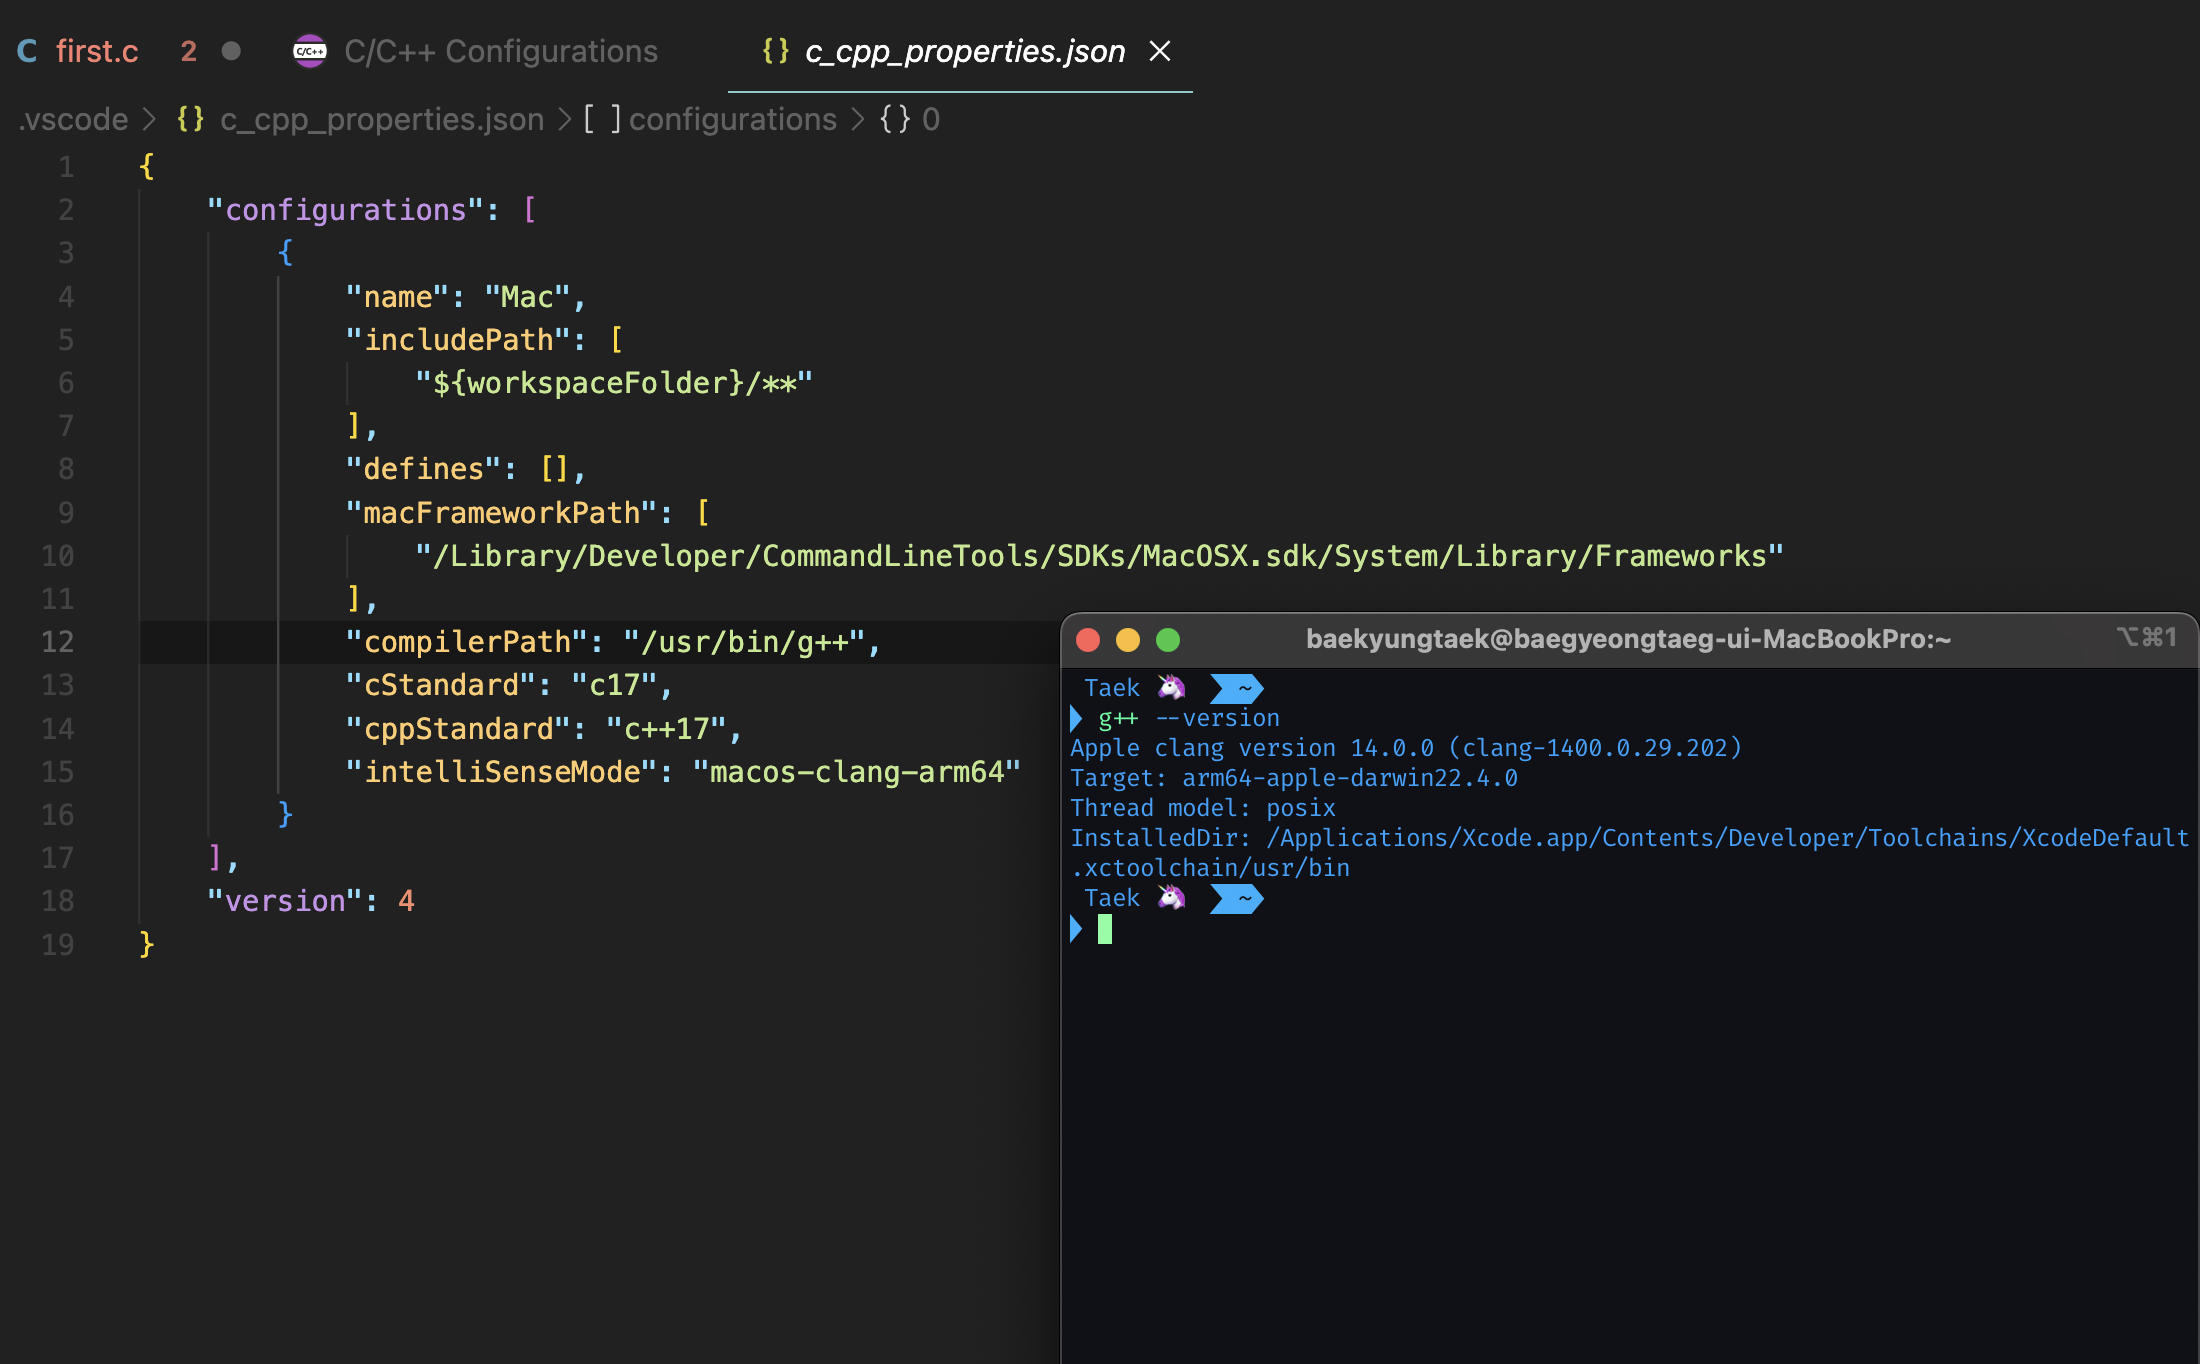Click the "${workspaceFolder}/**" string

pyautogui.click(x=613, y=383)
